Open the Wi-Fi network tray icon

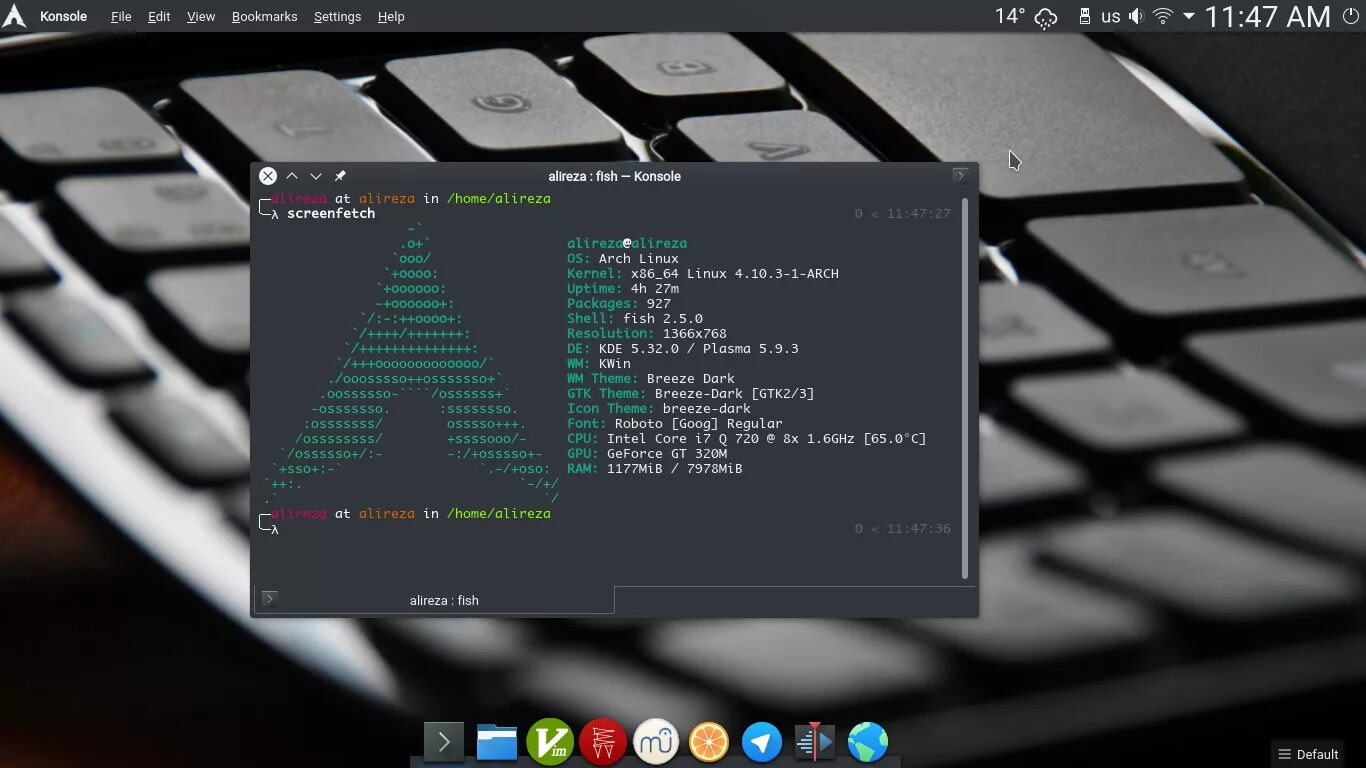(x=1162, y=16)
